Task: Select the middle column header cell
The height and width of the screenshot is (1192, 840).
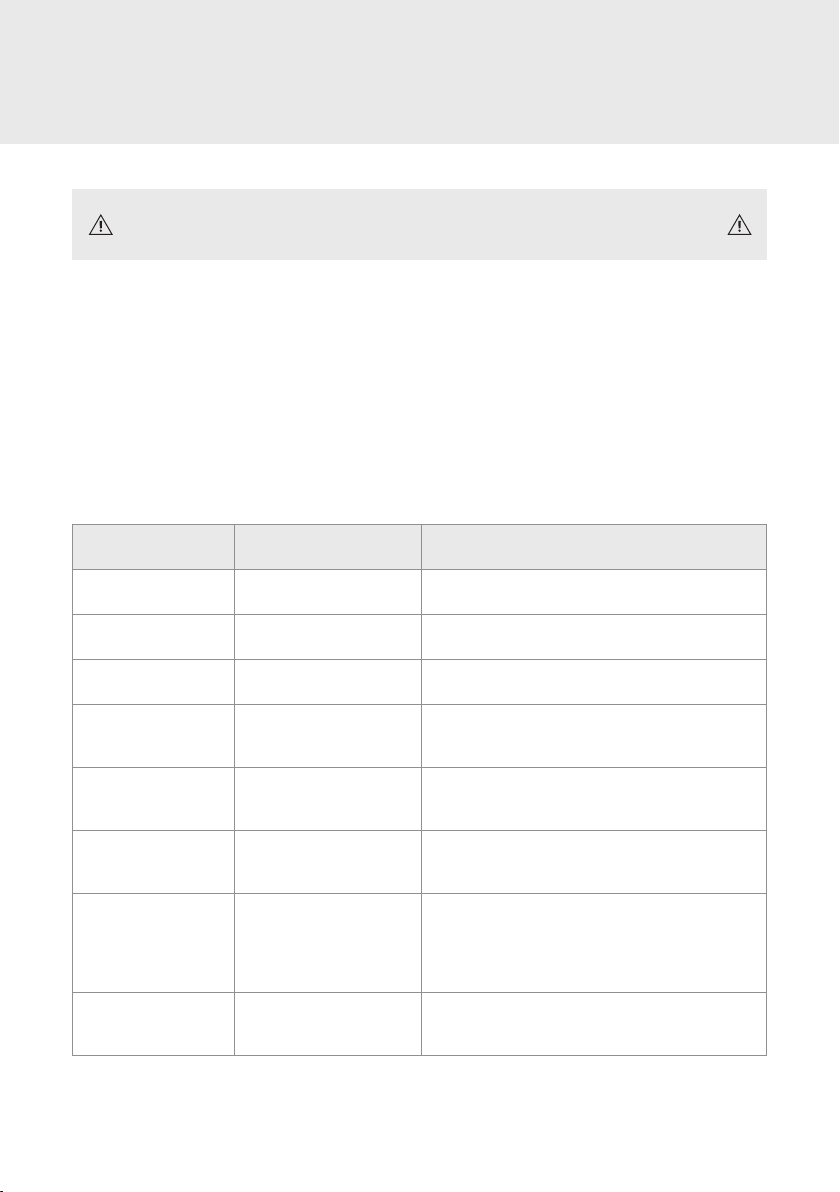Action: (x=328, y=547)
